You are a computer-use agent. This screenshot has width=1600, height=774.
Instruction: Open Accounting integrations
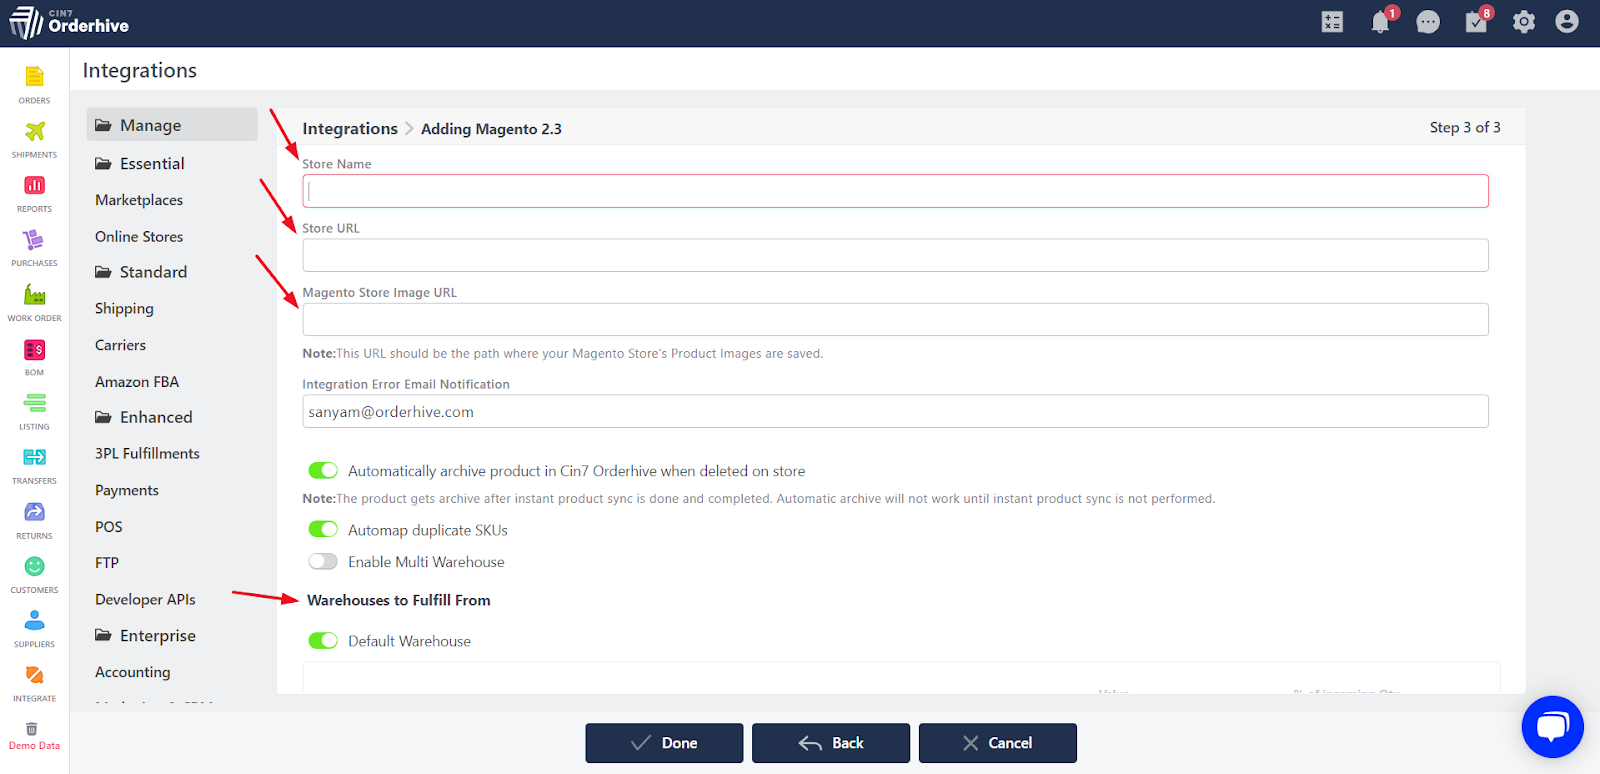click(x=133, y=672)
